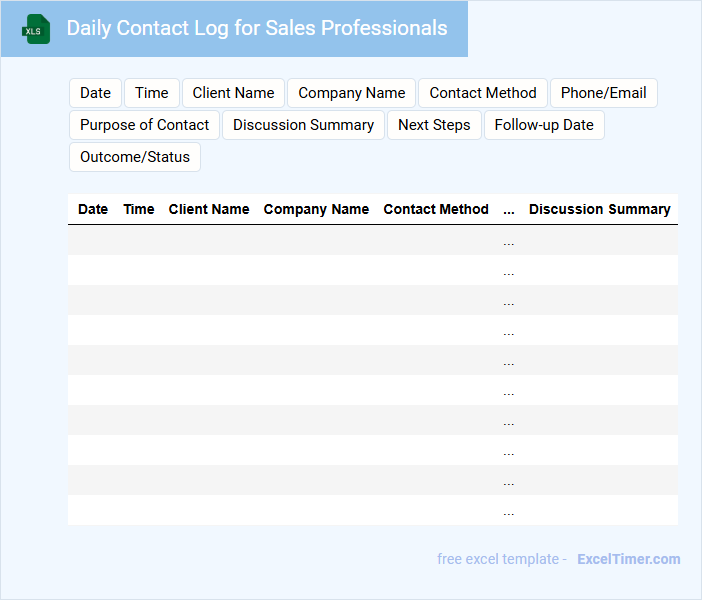The width and height of the screenshot is (702, 600).
Task: Choose the Follow-up Date tag
Action: coord(544,125)
